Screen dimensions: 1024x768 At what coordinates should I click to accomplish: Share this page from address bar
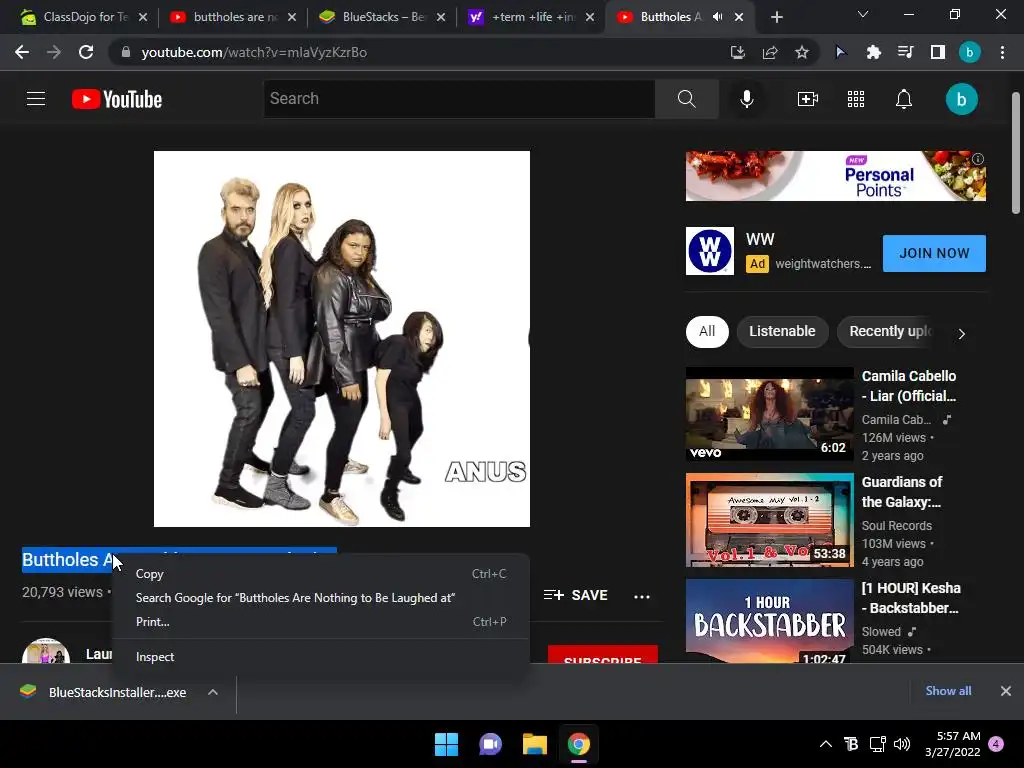770,52
